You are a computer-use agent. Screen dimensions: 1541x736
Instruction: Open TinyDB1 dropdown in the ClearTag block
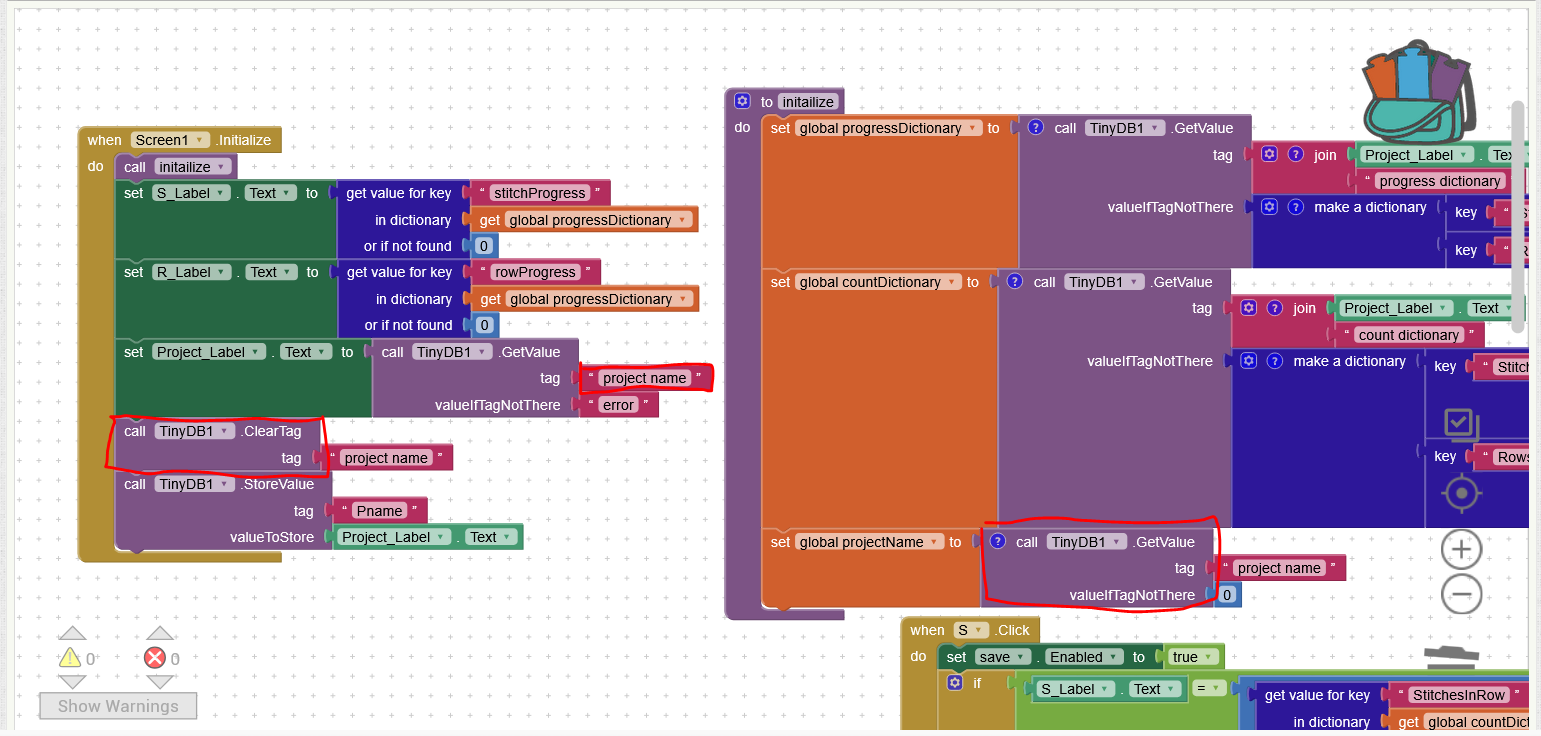coord(196,431)
